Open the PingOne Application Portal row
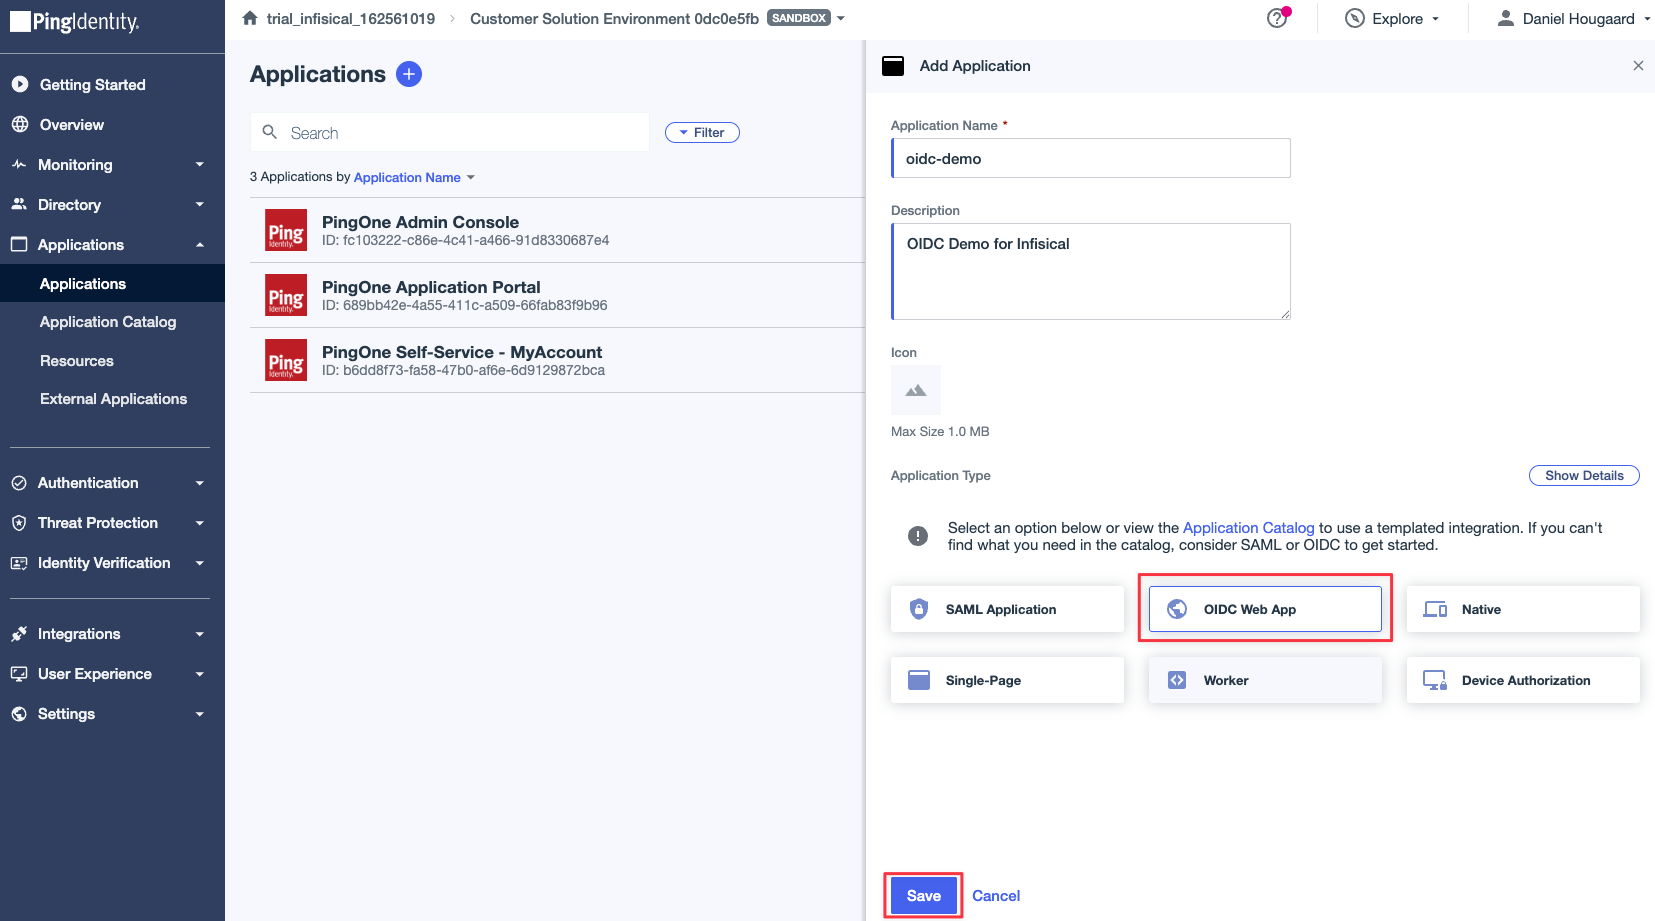1655x921 pixels. tap(557, 295)
